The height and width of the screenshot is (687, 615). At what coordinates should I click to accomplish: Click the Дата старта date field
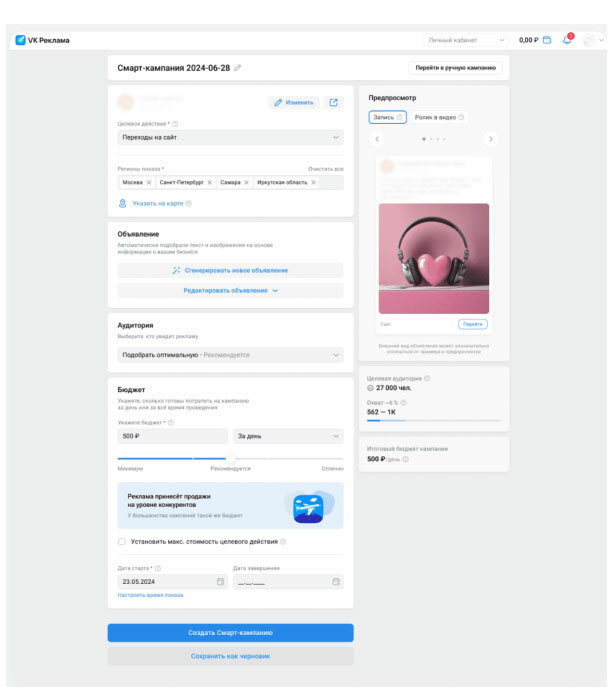pos(173,581)
